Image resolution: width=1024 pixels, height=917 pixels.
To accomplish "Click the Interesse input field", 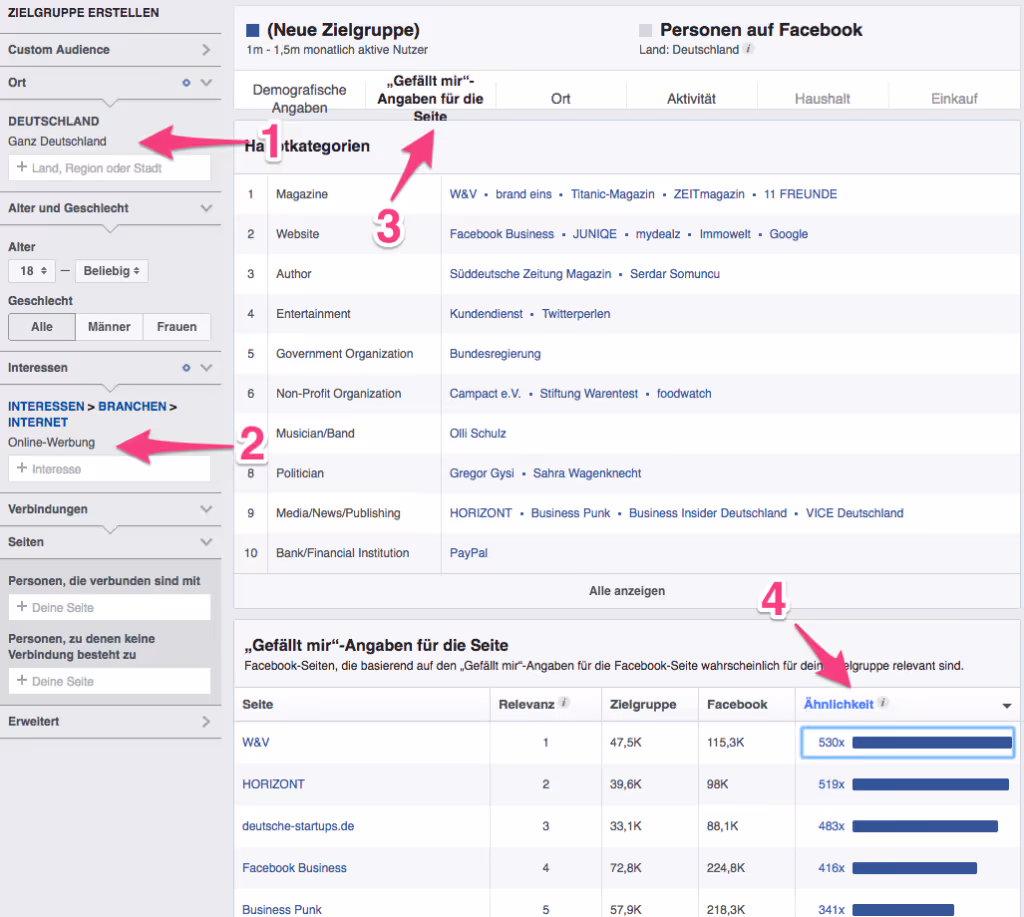I will [110, 469].
